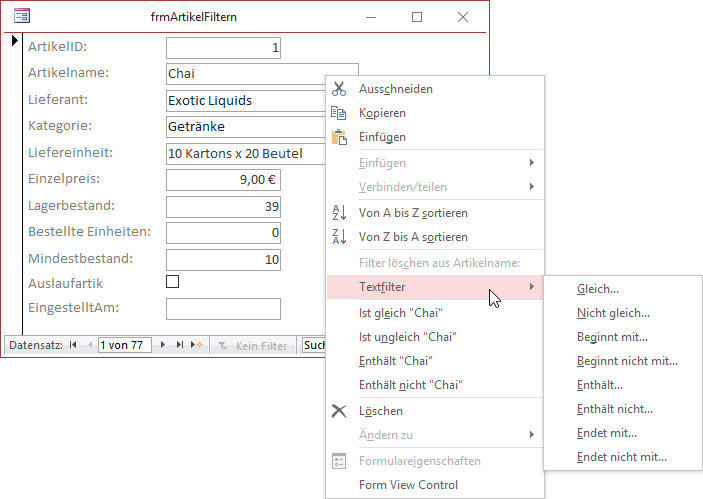Image resolution: width=703 pixels, height=499 pixels.
Task: Click the Artikelname: label
Action: click(69, 73)
